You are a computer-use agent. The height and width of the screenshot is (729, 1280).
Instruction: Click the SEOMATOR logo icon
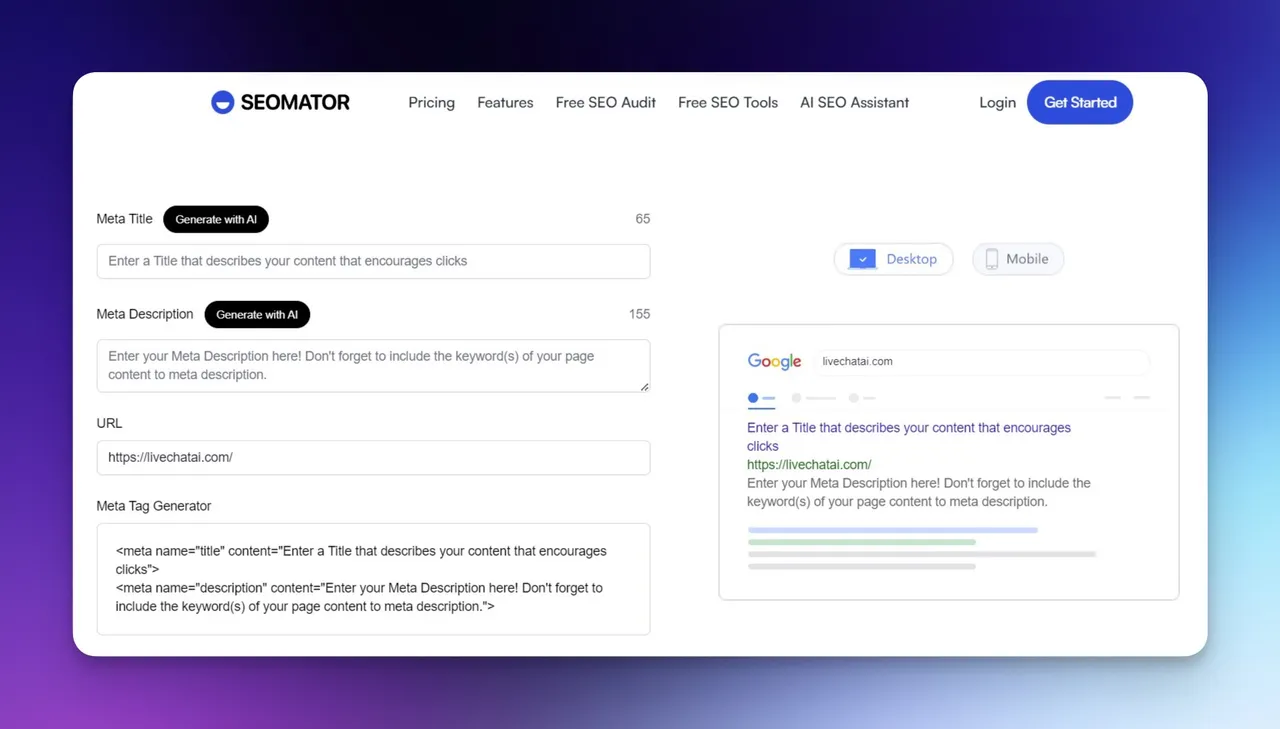(x=222, y=102)
